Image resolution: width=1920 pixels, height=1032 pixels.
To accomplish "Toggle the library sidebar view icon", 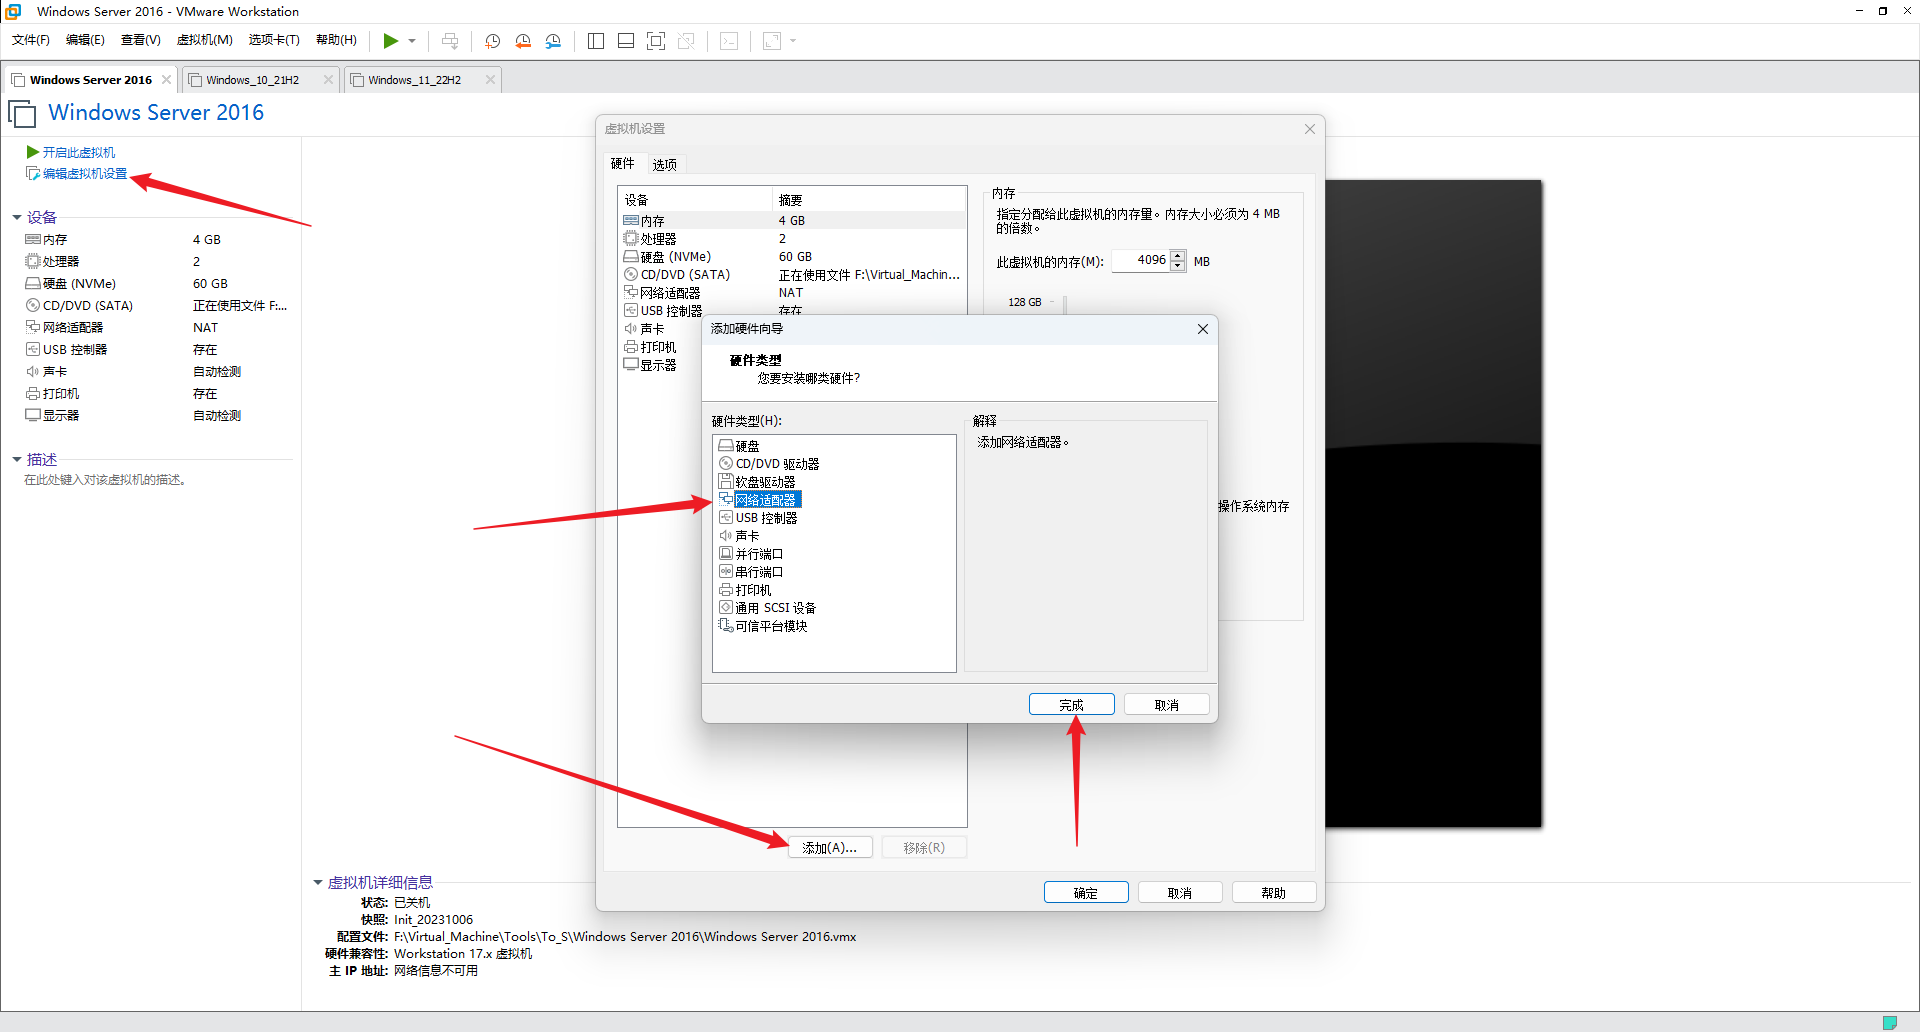I will coord(596,41).
